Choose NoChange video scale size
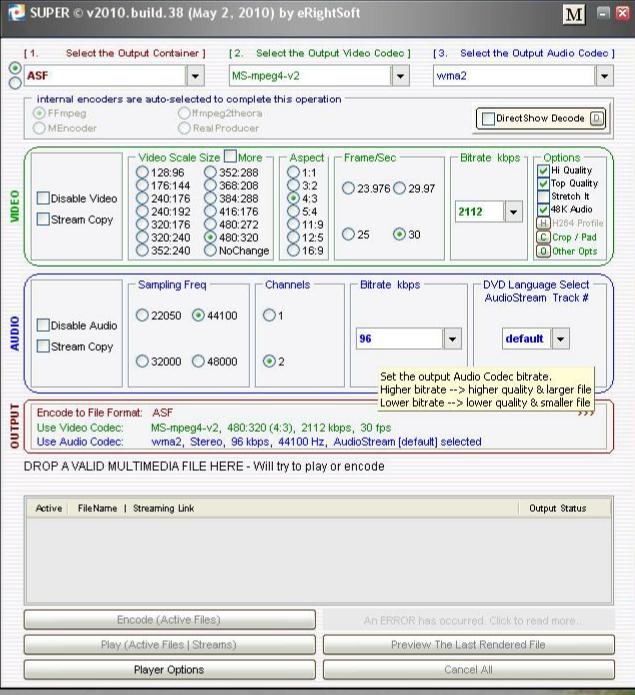 click(x=210, y=250)
